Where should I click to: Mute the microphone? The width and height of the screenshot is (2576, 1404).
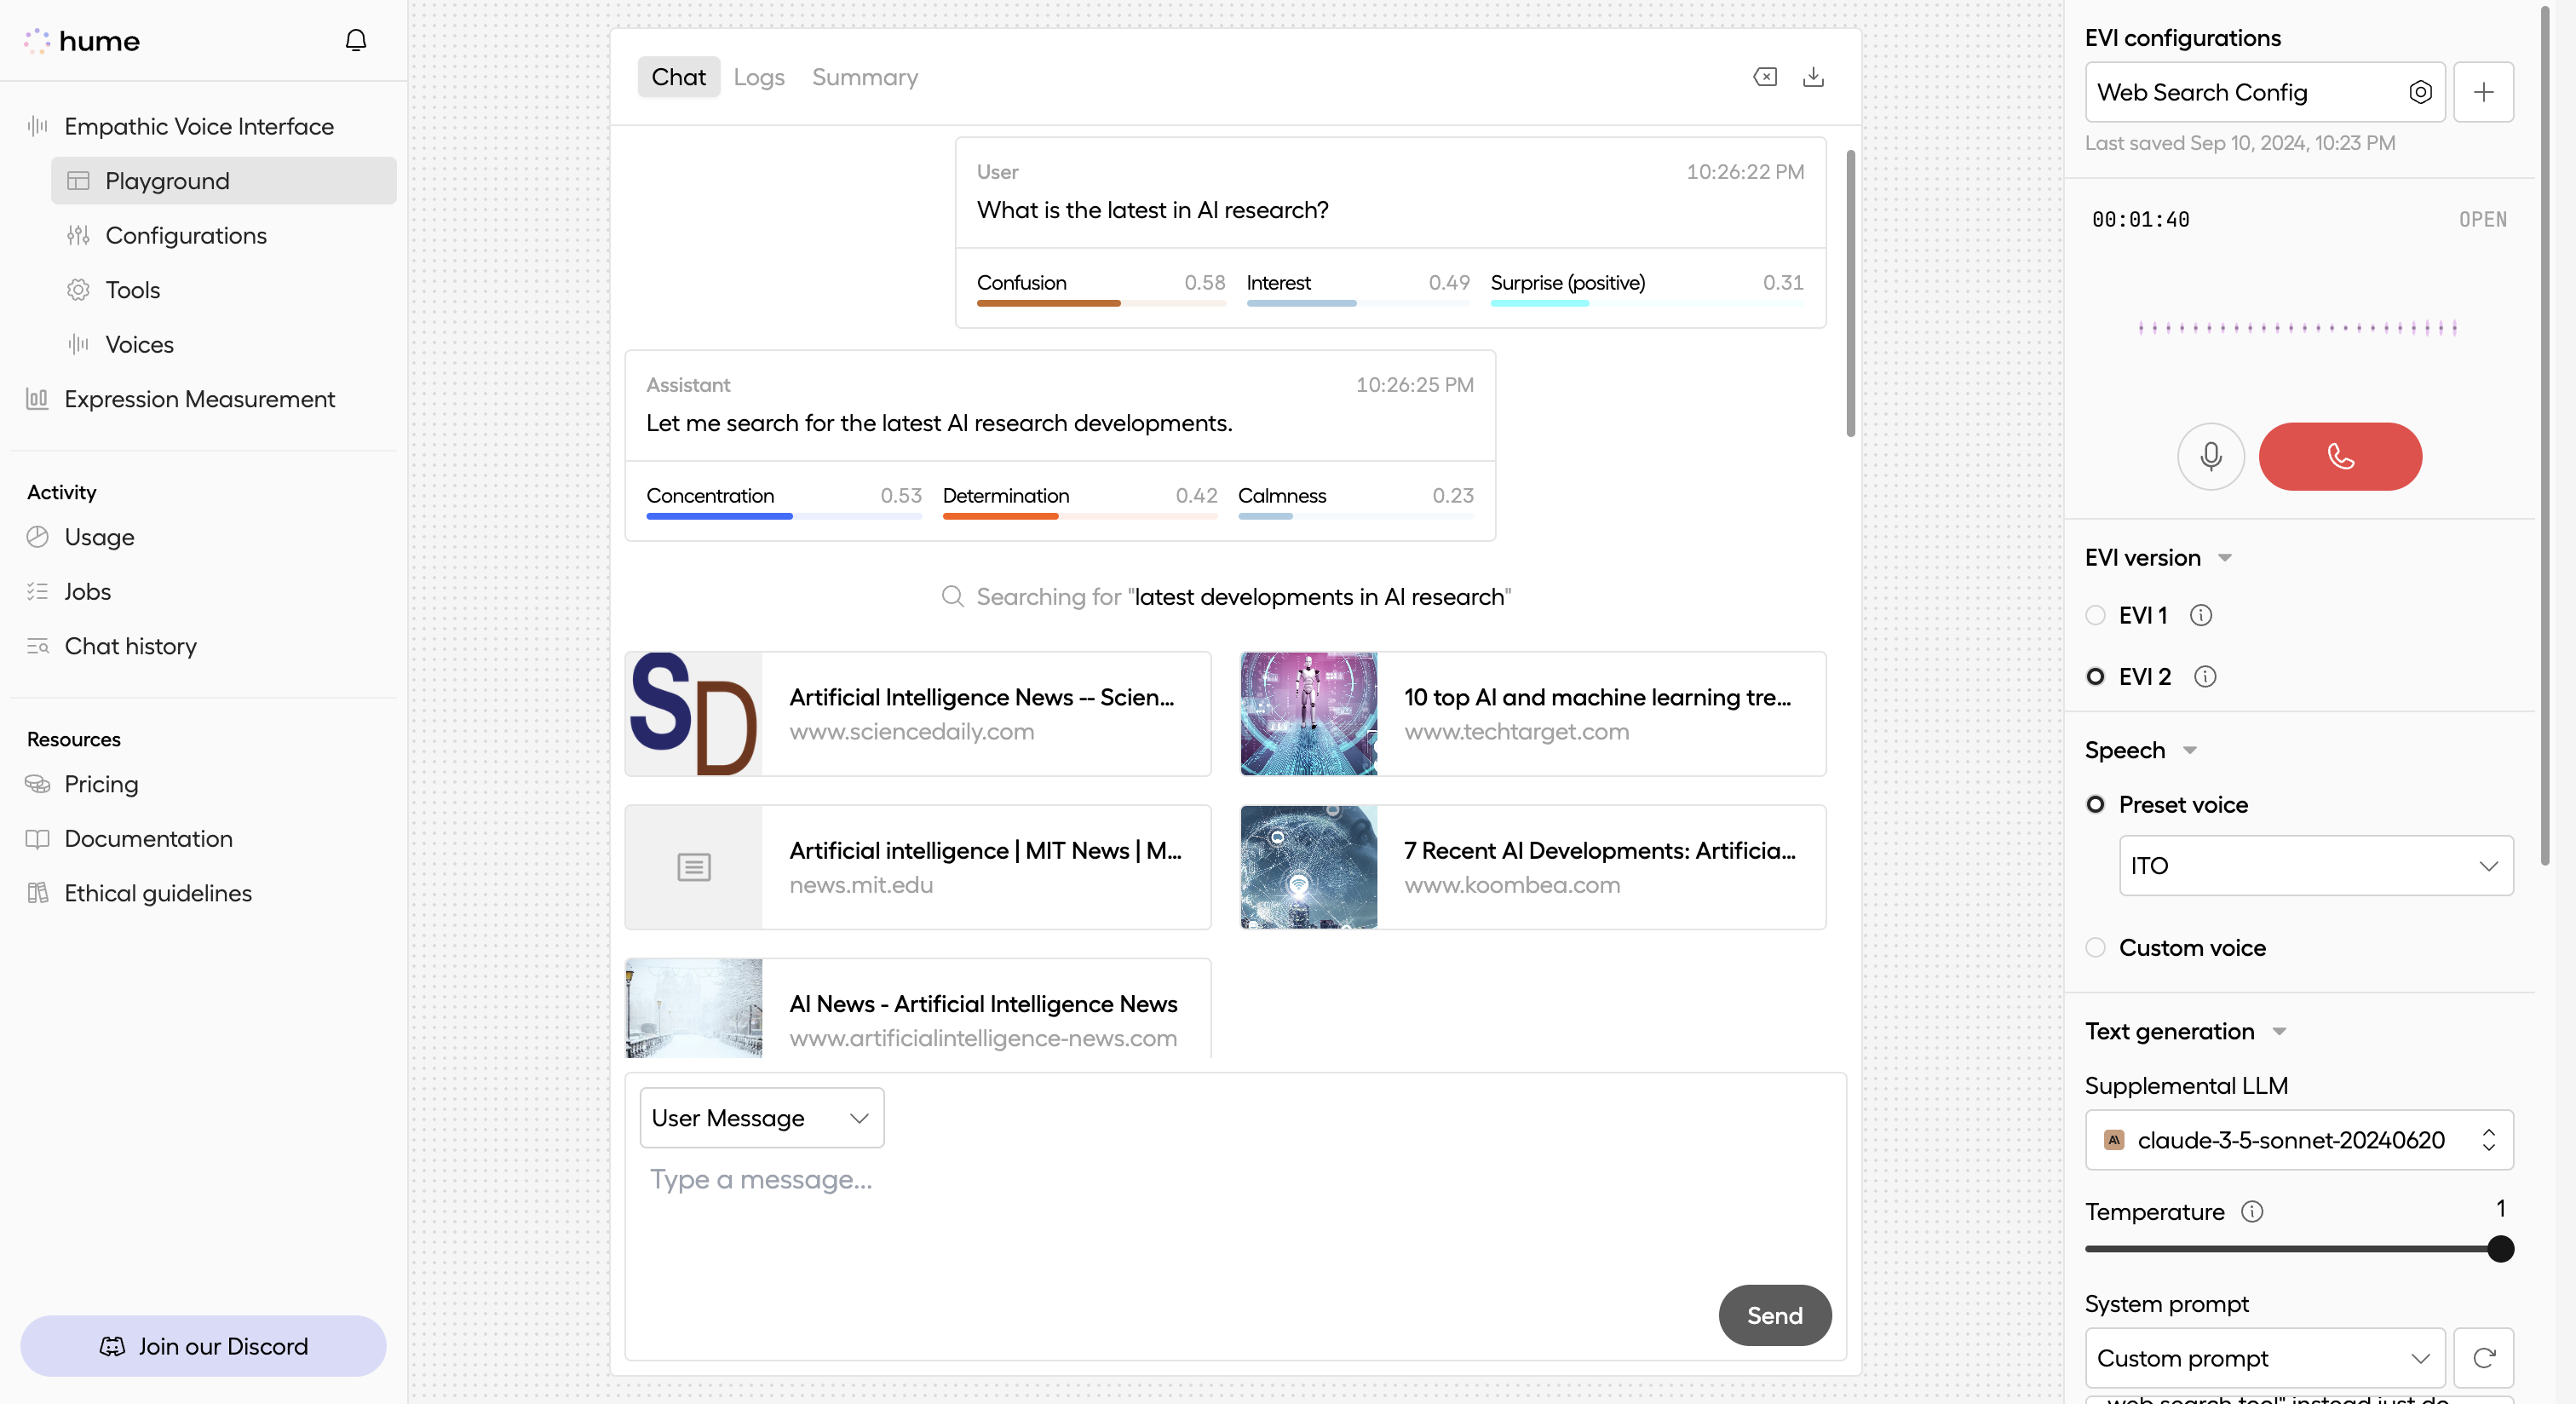2211,456
